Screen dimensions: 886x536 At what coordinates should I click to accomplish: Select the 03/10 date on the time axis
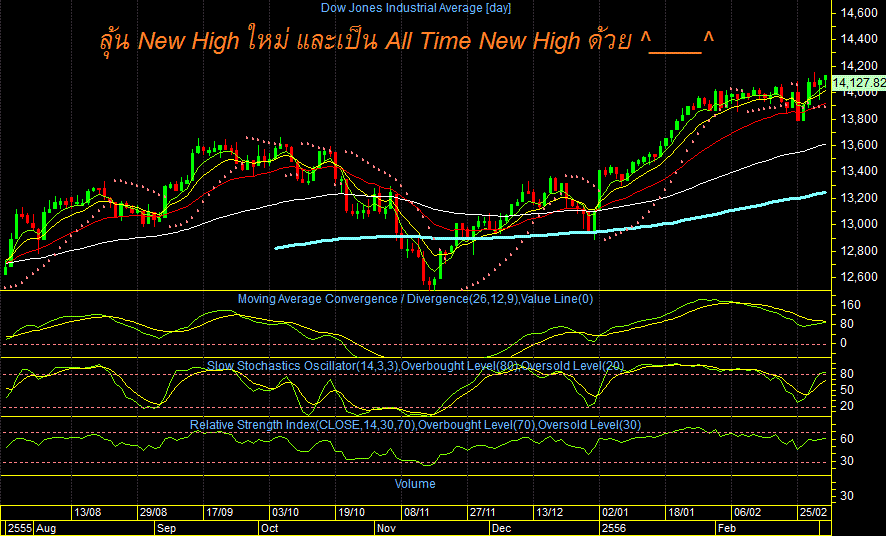[285, 512]
